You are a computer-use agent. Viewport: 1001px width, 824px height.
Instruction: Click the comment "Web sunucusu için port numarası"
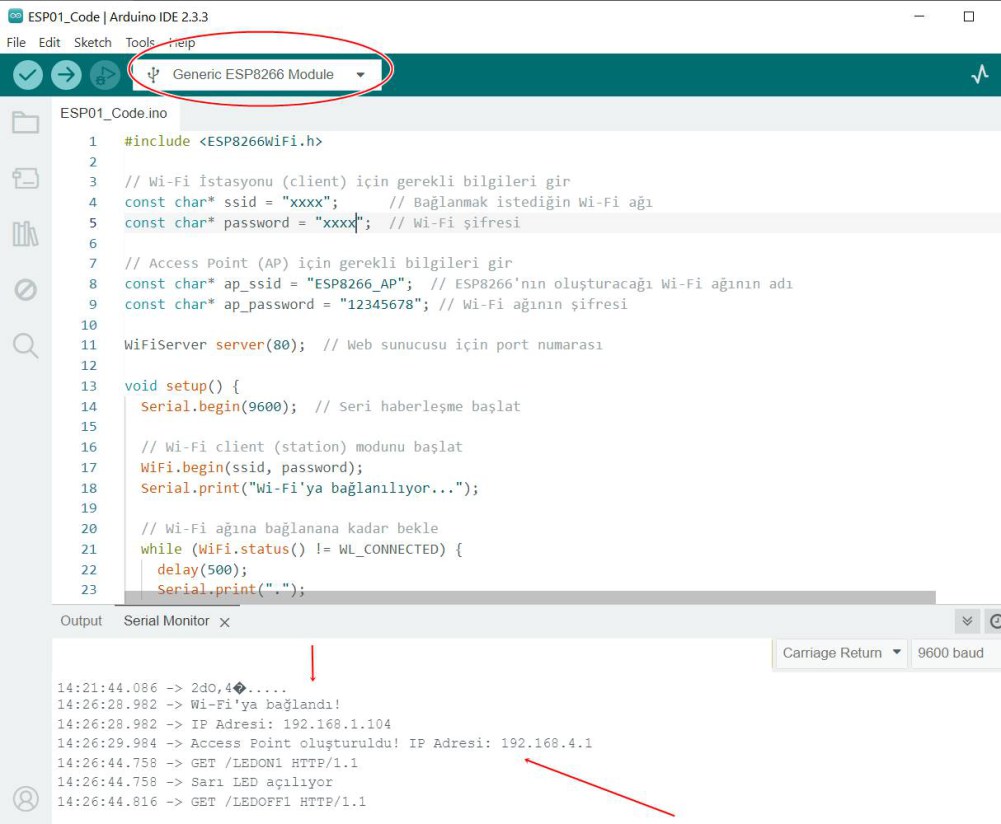(463, 345)
